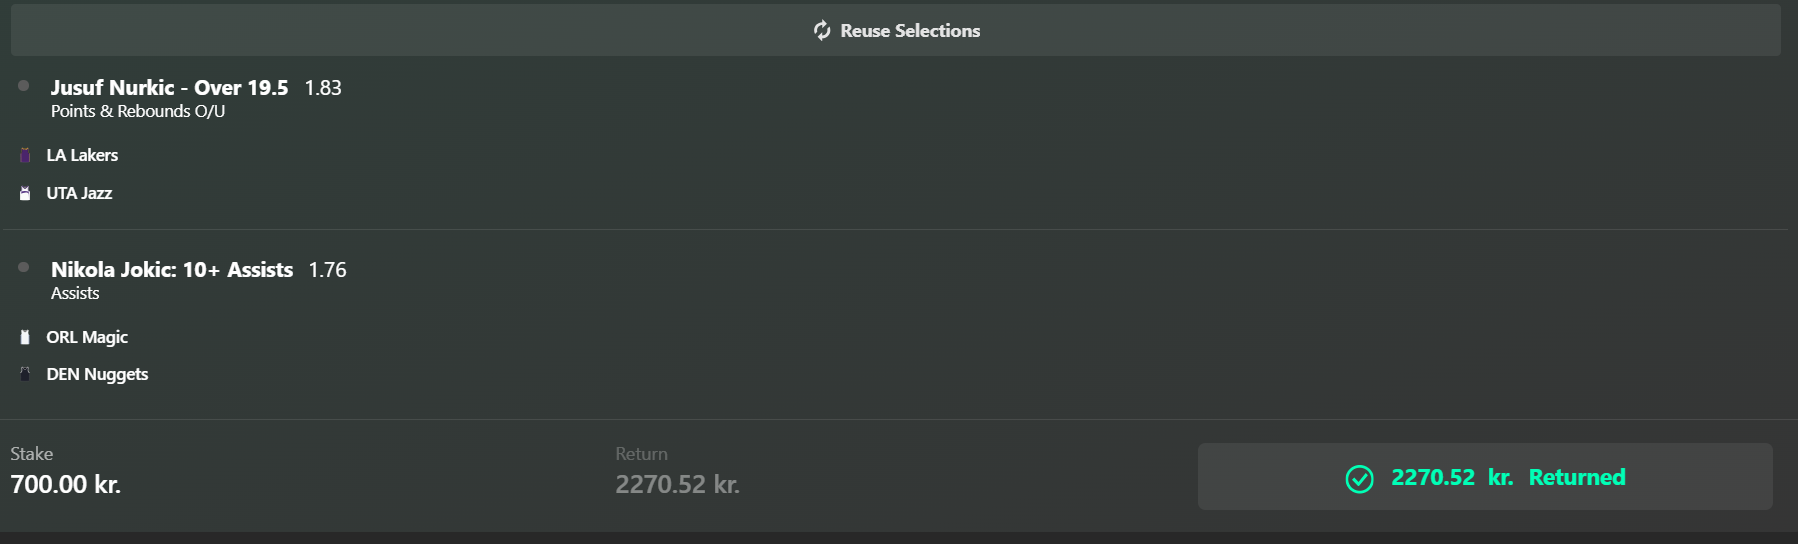1798x544 pixels.
Task: Click the DEN Nuggets team name
Action: click(97, 374)
